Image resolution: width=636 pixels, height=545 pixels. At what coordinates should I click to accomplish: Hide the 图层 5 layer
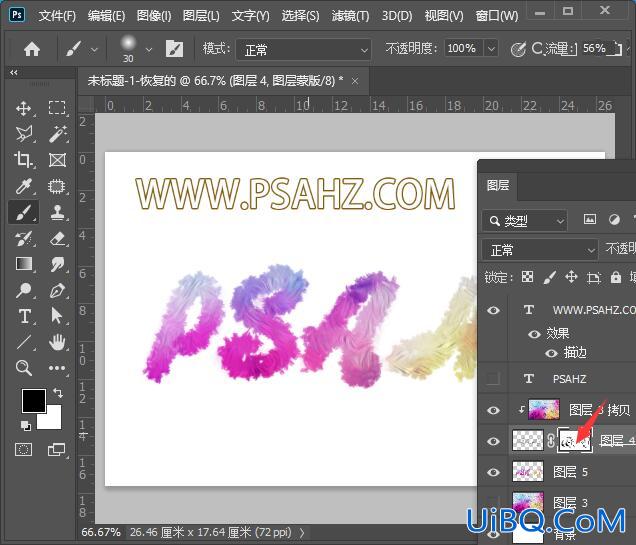coord(493,472)
